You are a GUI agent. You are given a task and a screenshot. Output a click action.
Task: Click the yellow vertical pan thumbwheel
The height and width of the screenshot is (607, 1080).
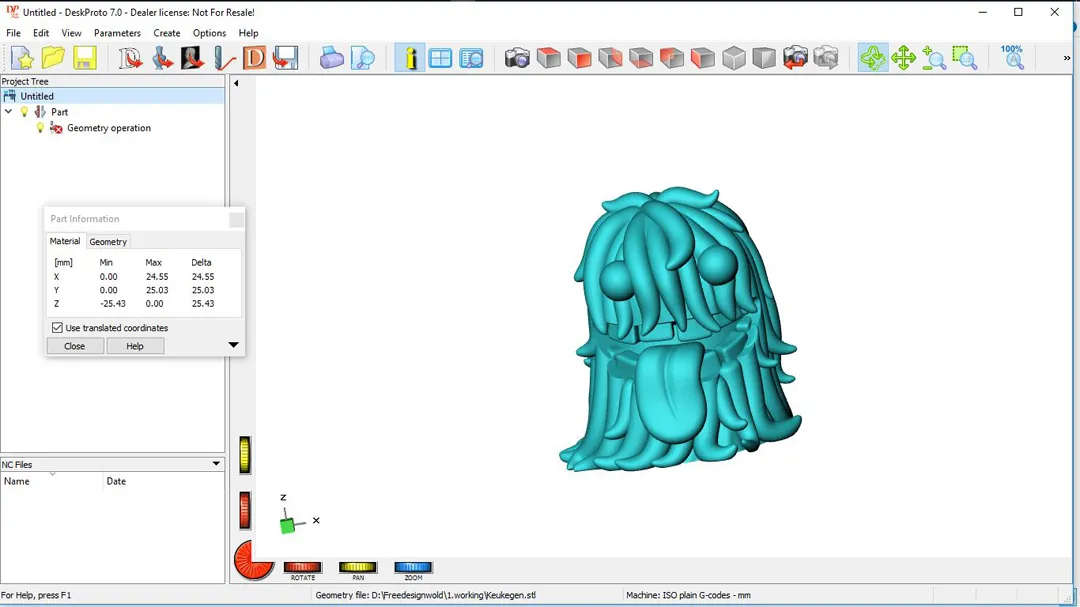pos(245,455)
